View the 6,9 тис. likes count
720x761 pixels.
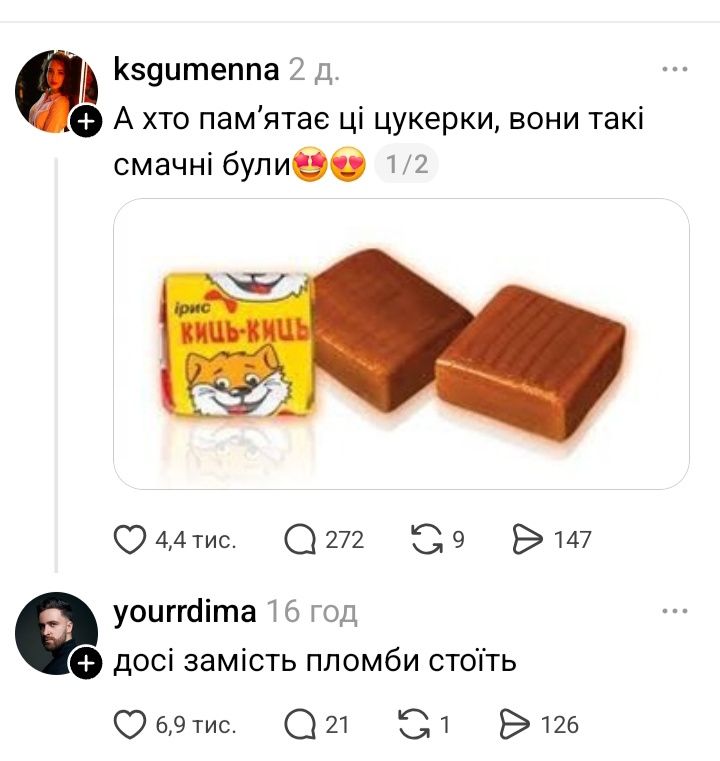click(x=196, y=725)
